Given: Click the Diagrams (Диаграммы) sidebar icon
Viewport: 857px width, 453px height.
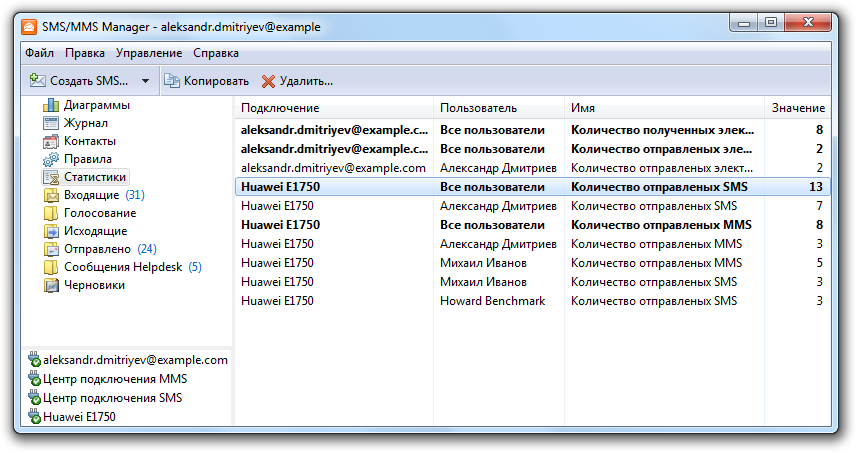Looking at the screenshot, I should (51, 105).
